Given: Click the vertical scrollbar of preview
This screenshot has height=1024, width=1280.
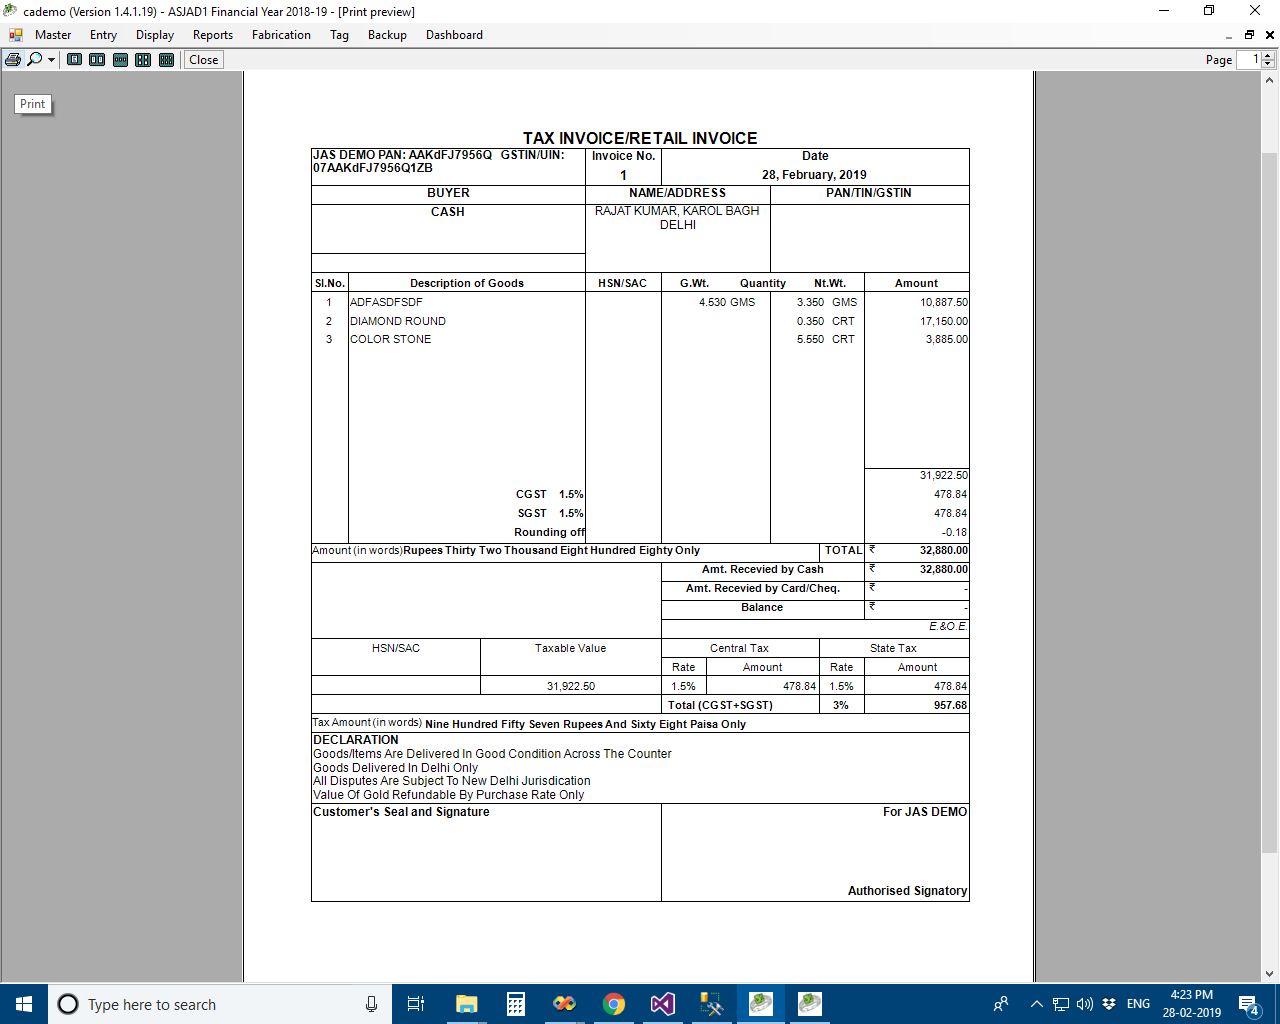Looking at the screenshot, I should coord(1269,500).
